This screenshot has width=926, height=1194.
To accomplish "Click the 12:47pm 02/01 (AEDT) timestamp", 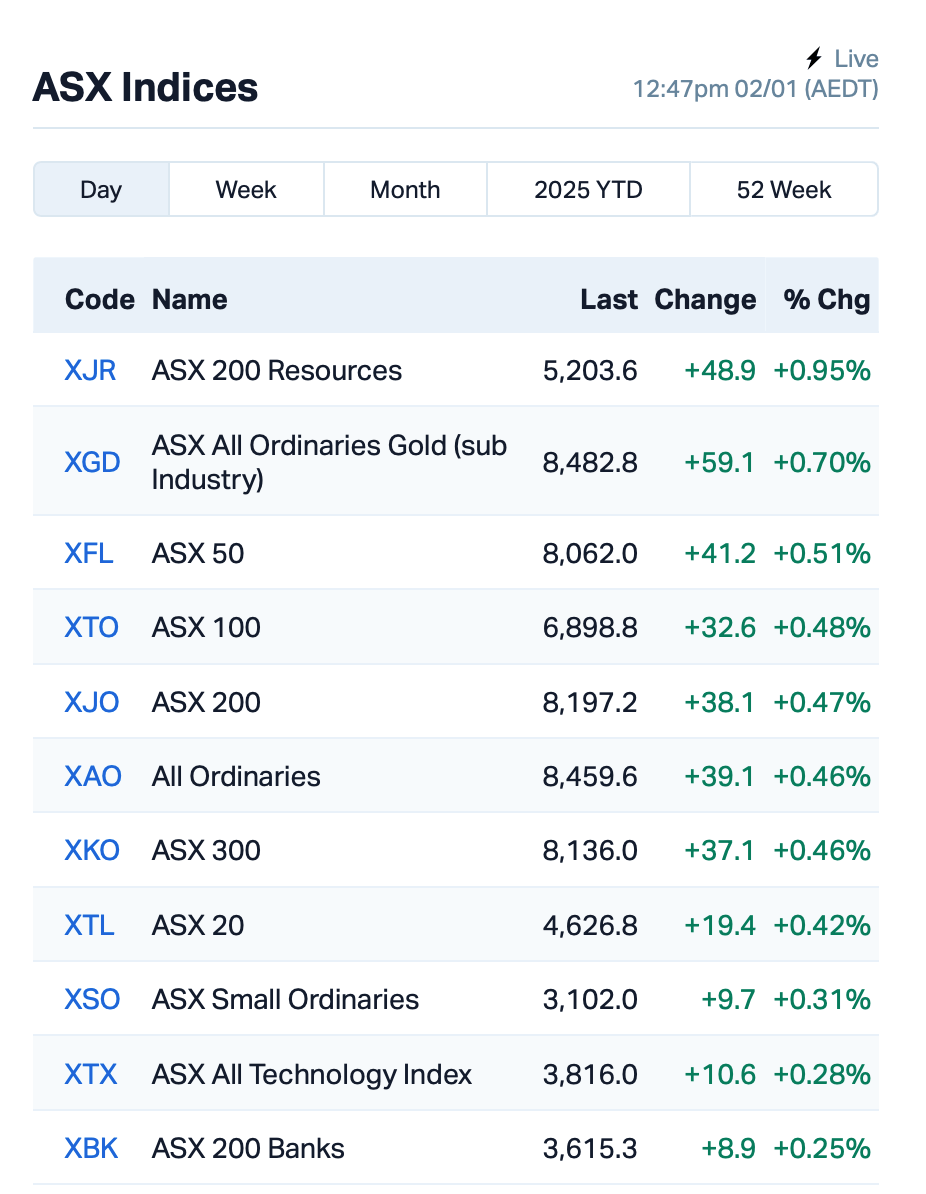I will click(x=755, y=88).
